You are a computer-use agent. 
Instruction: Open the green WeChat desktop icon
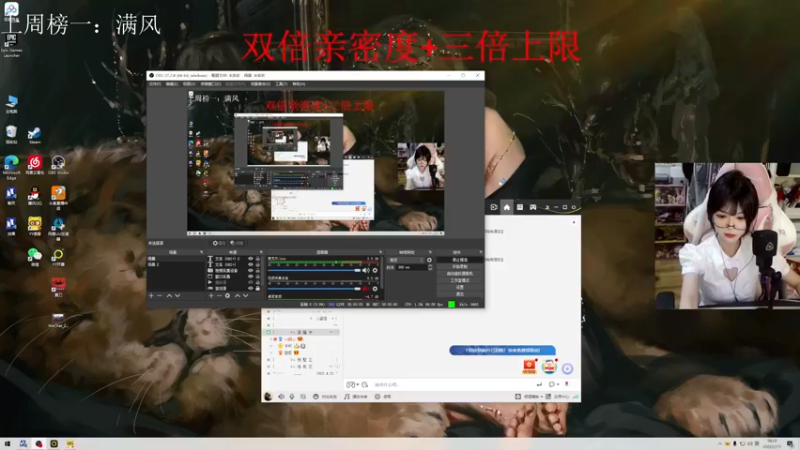35,256
